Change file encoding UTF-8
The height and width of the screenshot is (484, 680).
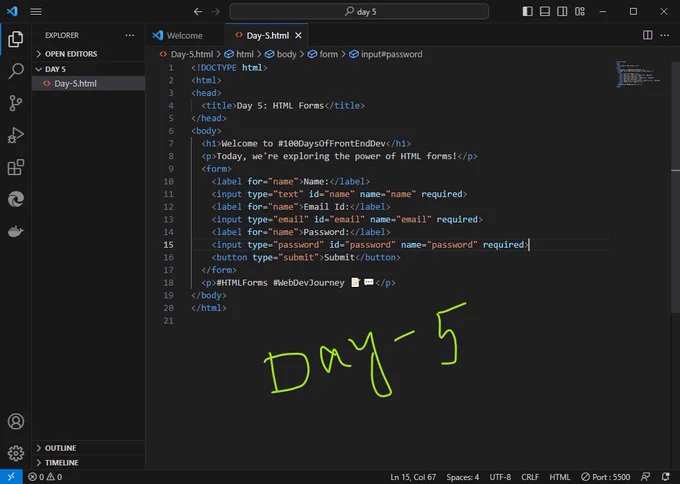500,477
